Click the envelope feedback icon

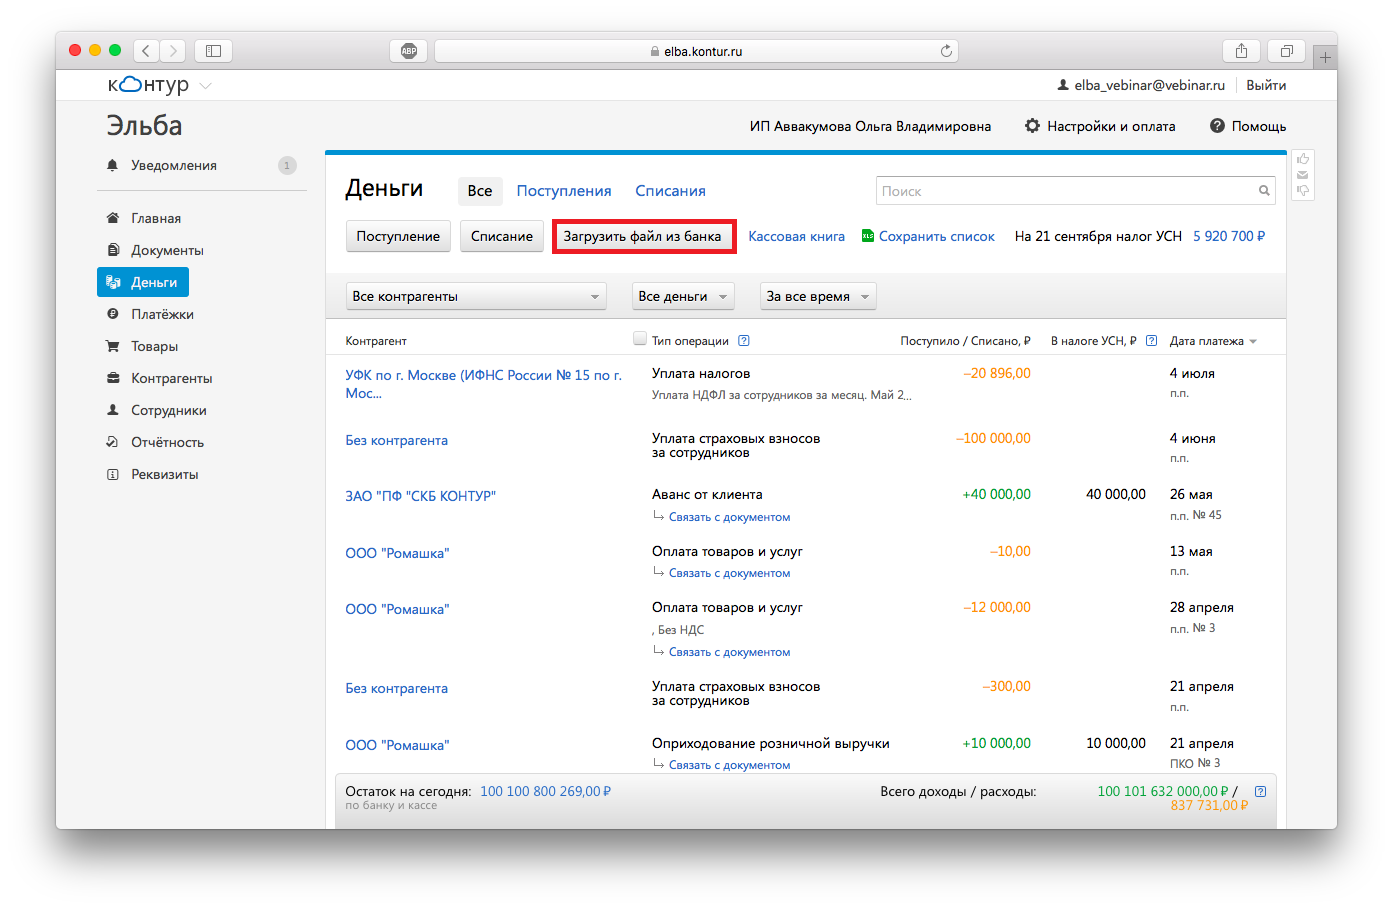(1303, 175)
